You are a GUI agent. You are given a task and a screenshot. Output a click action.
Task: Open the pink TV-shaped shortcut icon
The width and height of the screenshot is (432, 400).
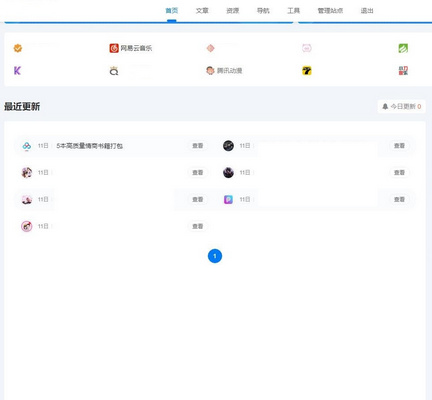coord(307,48)
